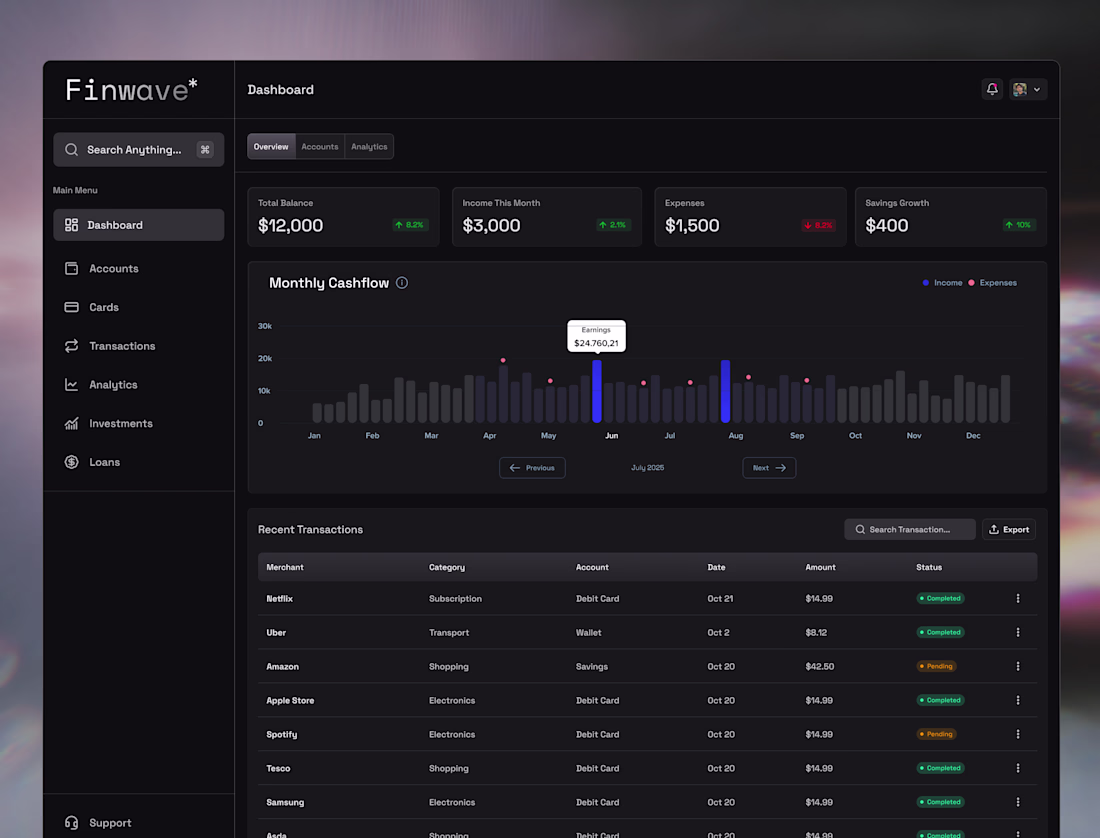Viewport: 1100px width, 838px height.
Task: Click the $42.50 amount cell
Action: pos(819,667)
